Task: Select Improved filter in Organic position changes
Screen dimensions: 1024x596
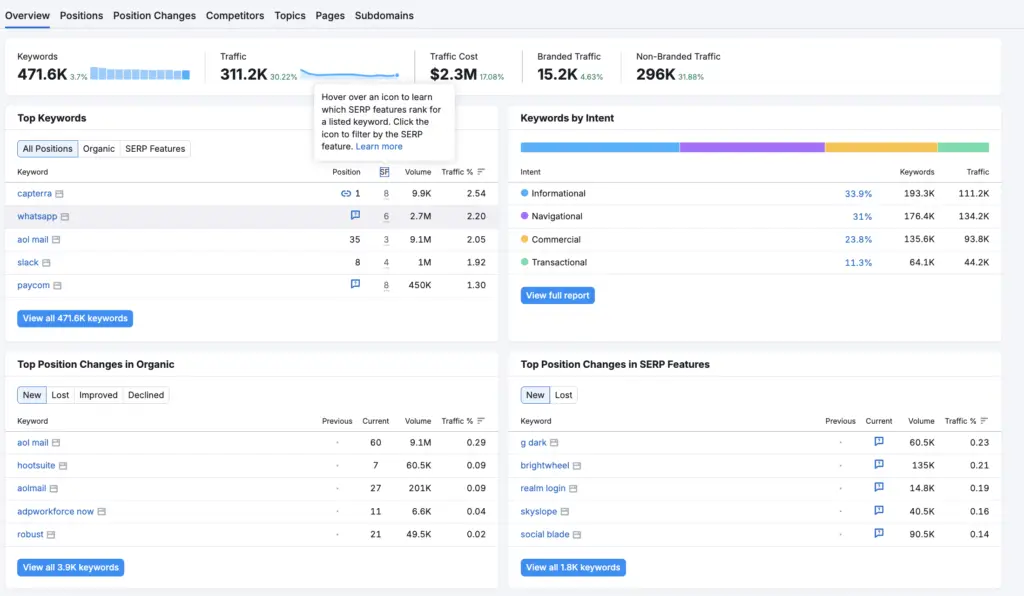Action: (x=99, y=395)
